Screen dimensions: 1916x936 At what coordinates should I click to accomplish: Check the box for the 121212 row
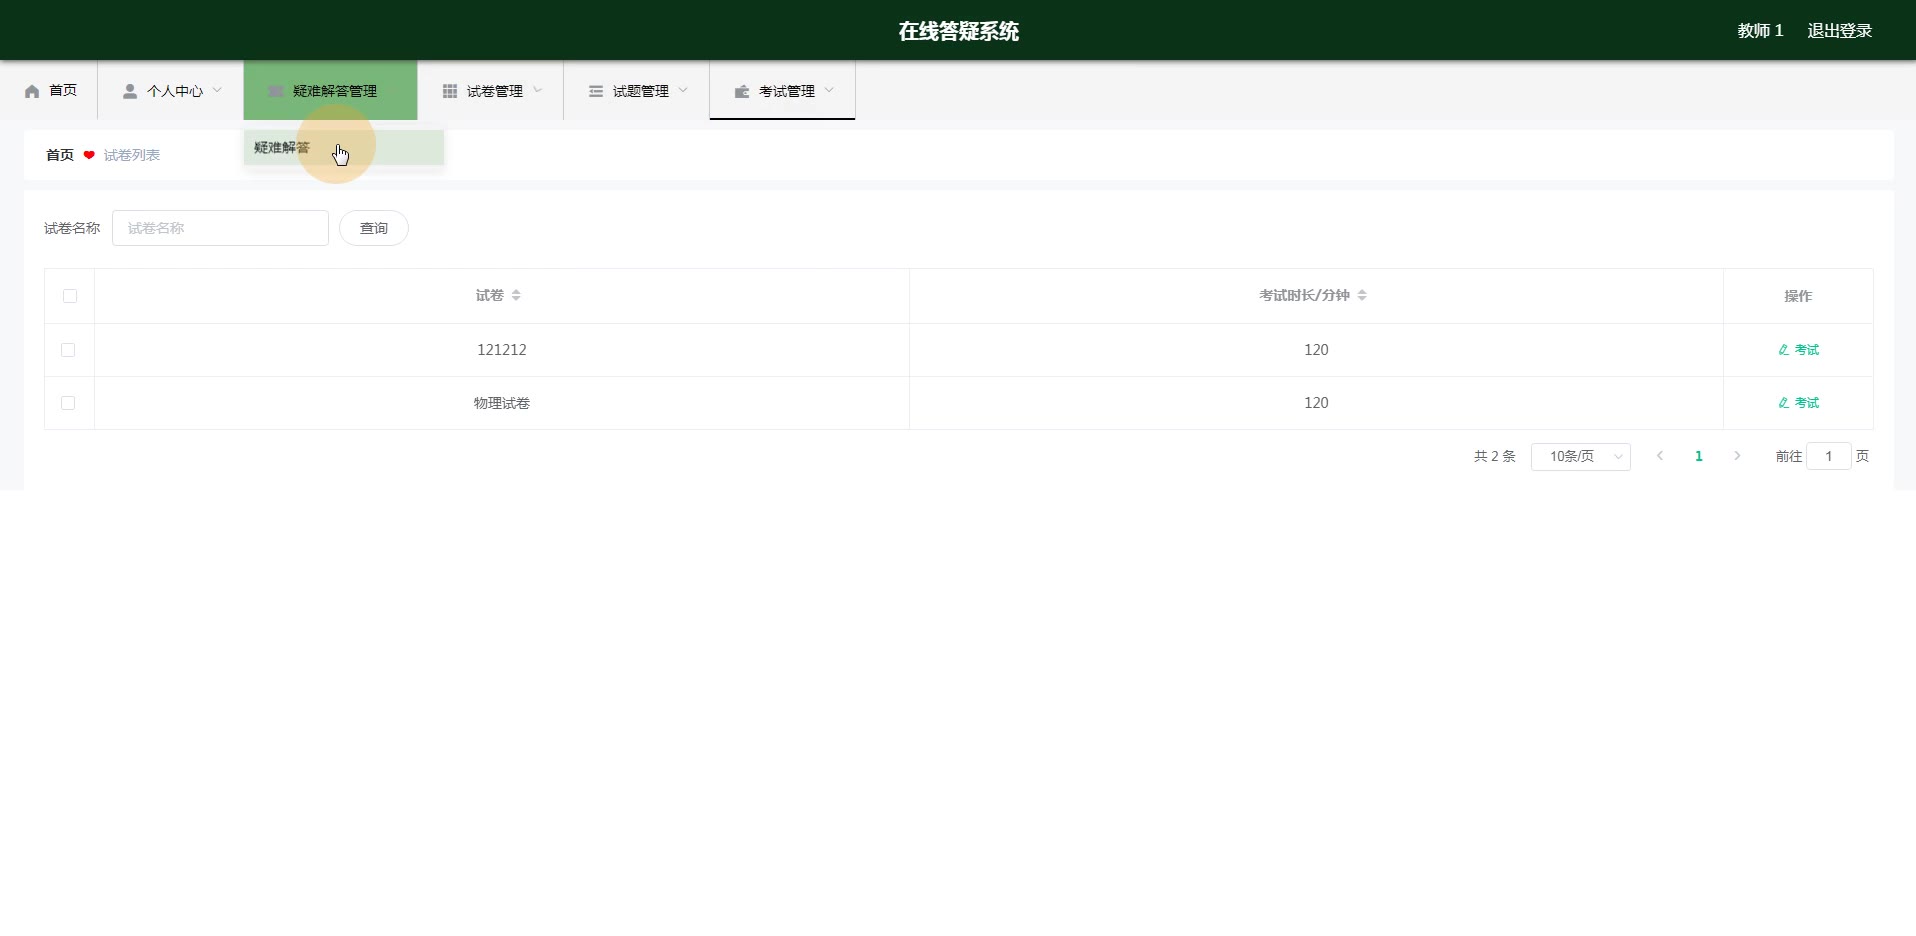(68, 350)
